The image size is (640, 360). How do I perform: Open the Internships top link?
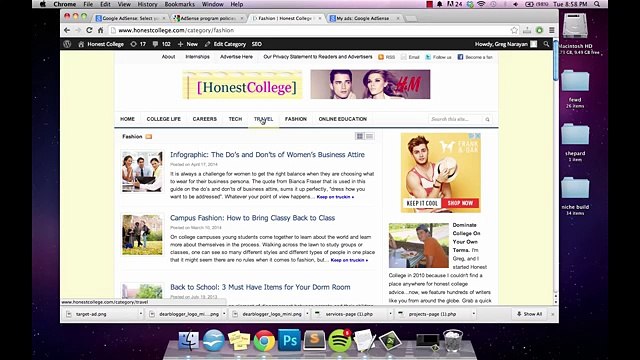pos(197,57)
